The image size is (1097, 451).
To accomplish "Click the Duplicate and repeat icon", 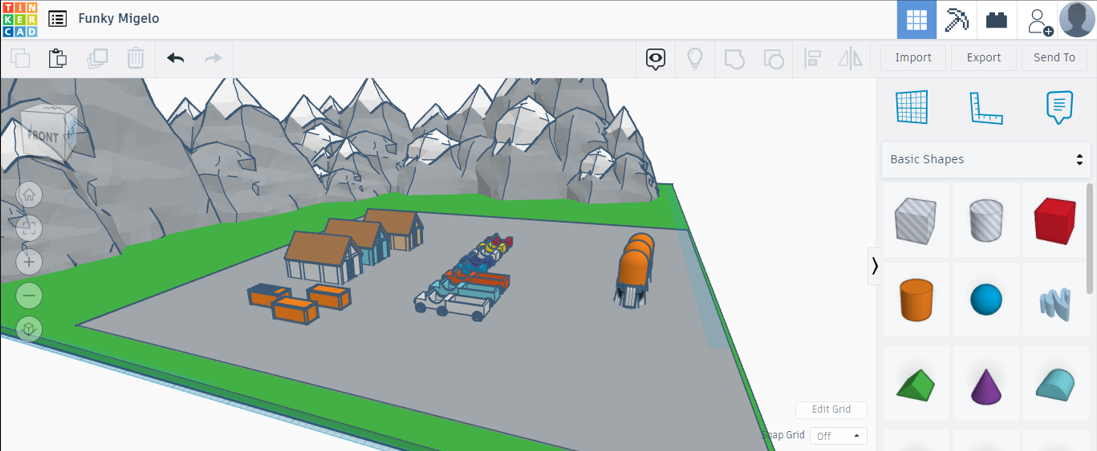I will click(x=97, y=58).
